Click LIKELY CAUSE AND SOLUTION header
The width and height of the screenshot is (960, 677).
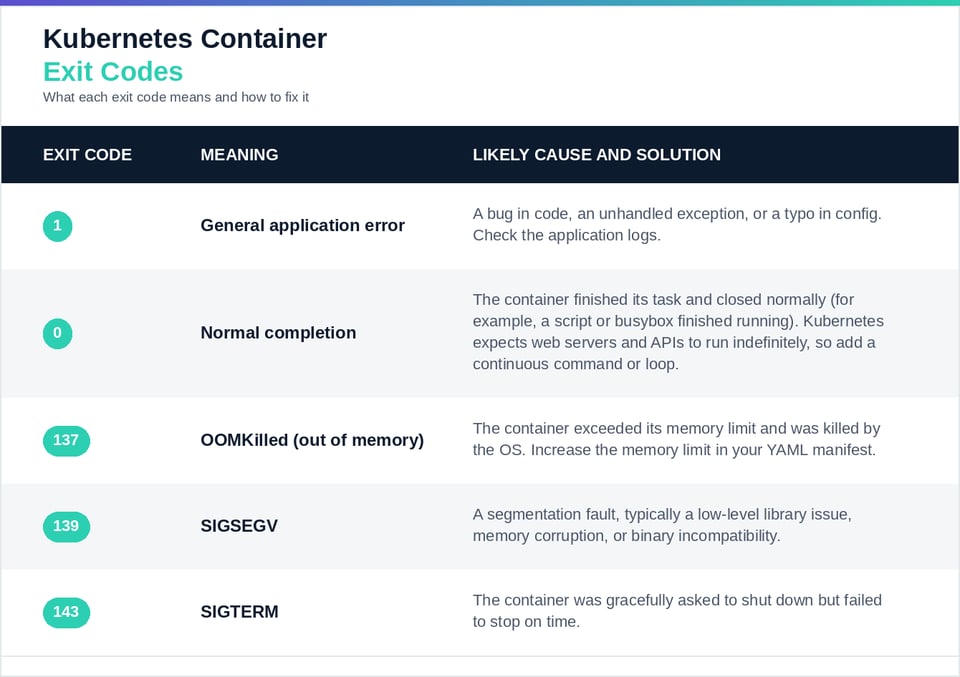(x=596, y=154)
